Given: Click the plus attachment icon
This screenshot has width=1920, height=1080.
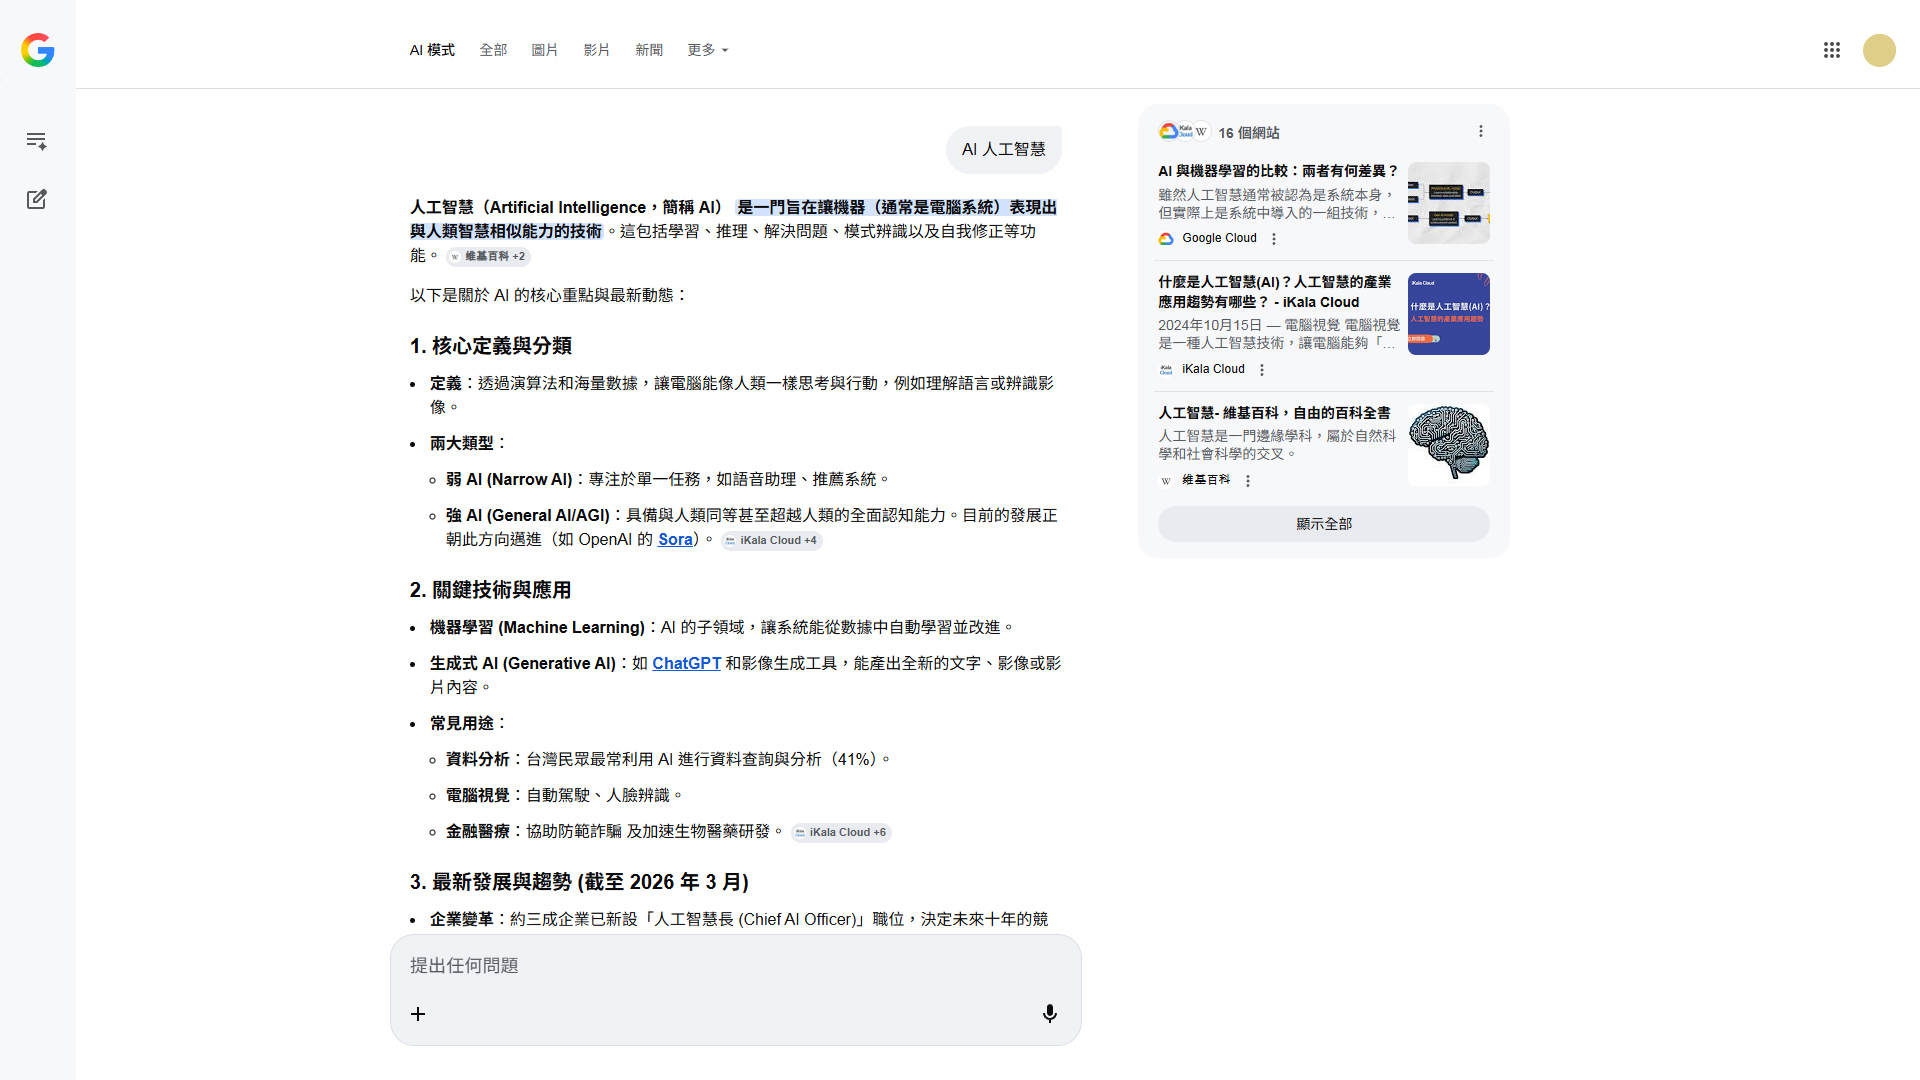Looking at the screenshot, I should coord(418,1014).
